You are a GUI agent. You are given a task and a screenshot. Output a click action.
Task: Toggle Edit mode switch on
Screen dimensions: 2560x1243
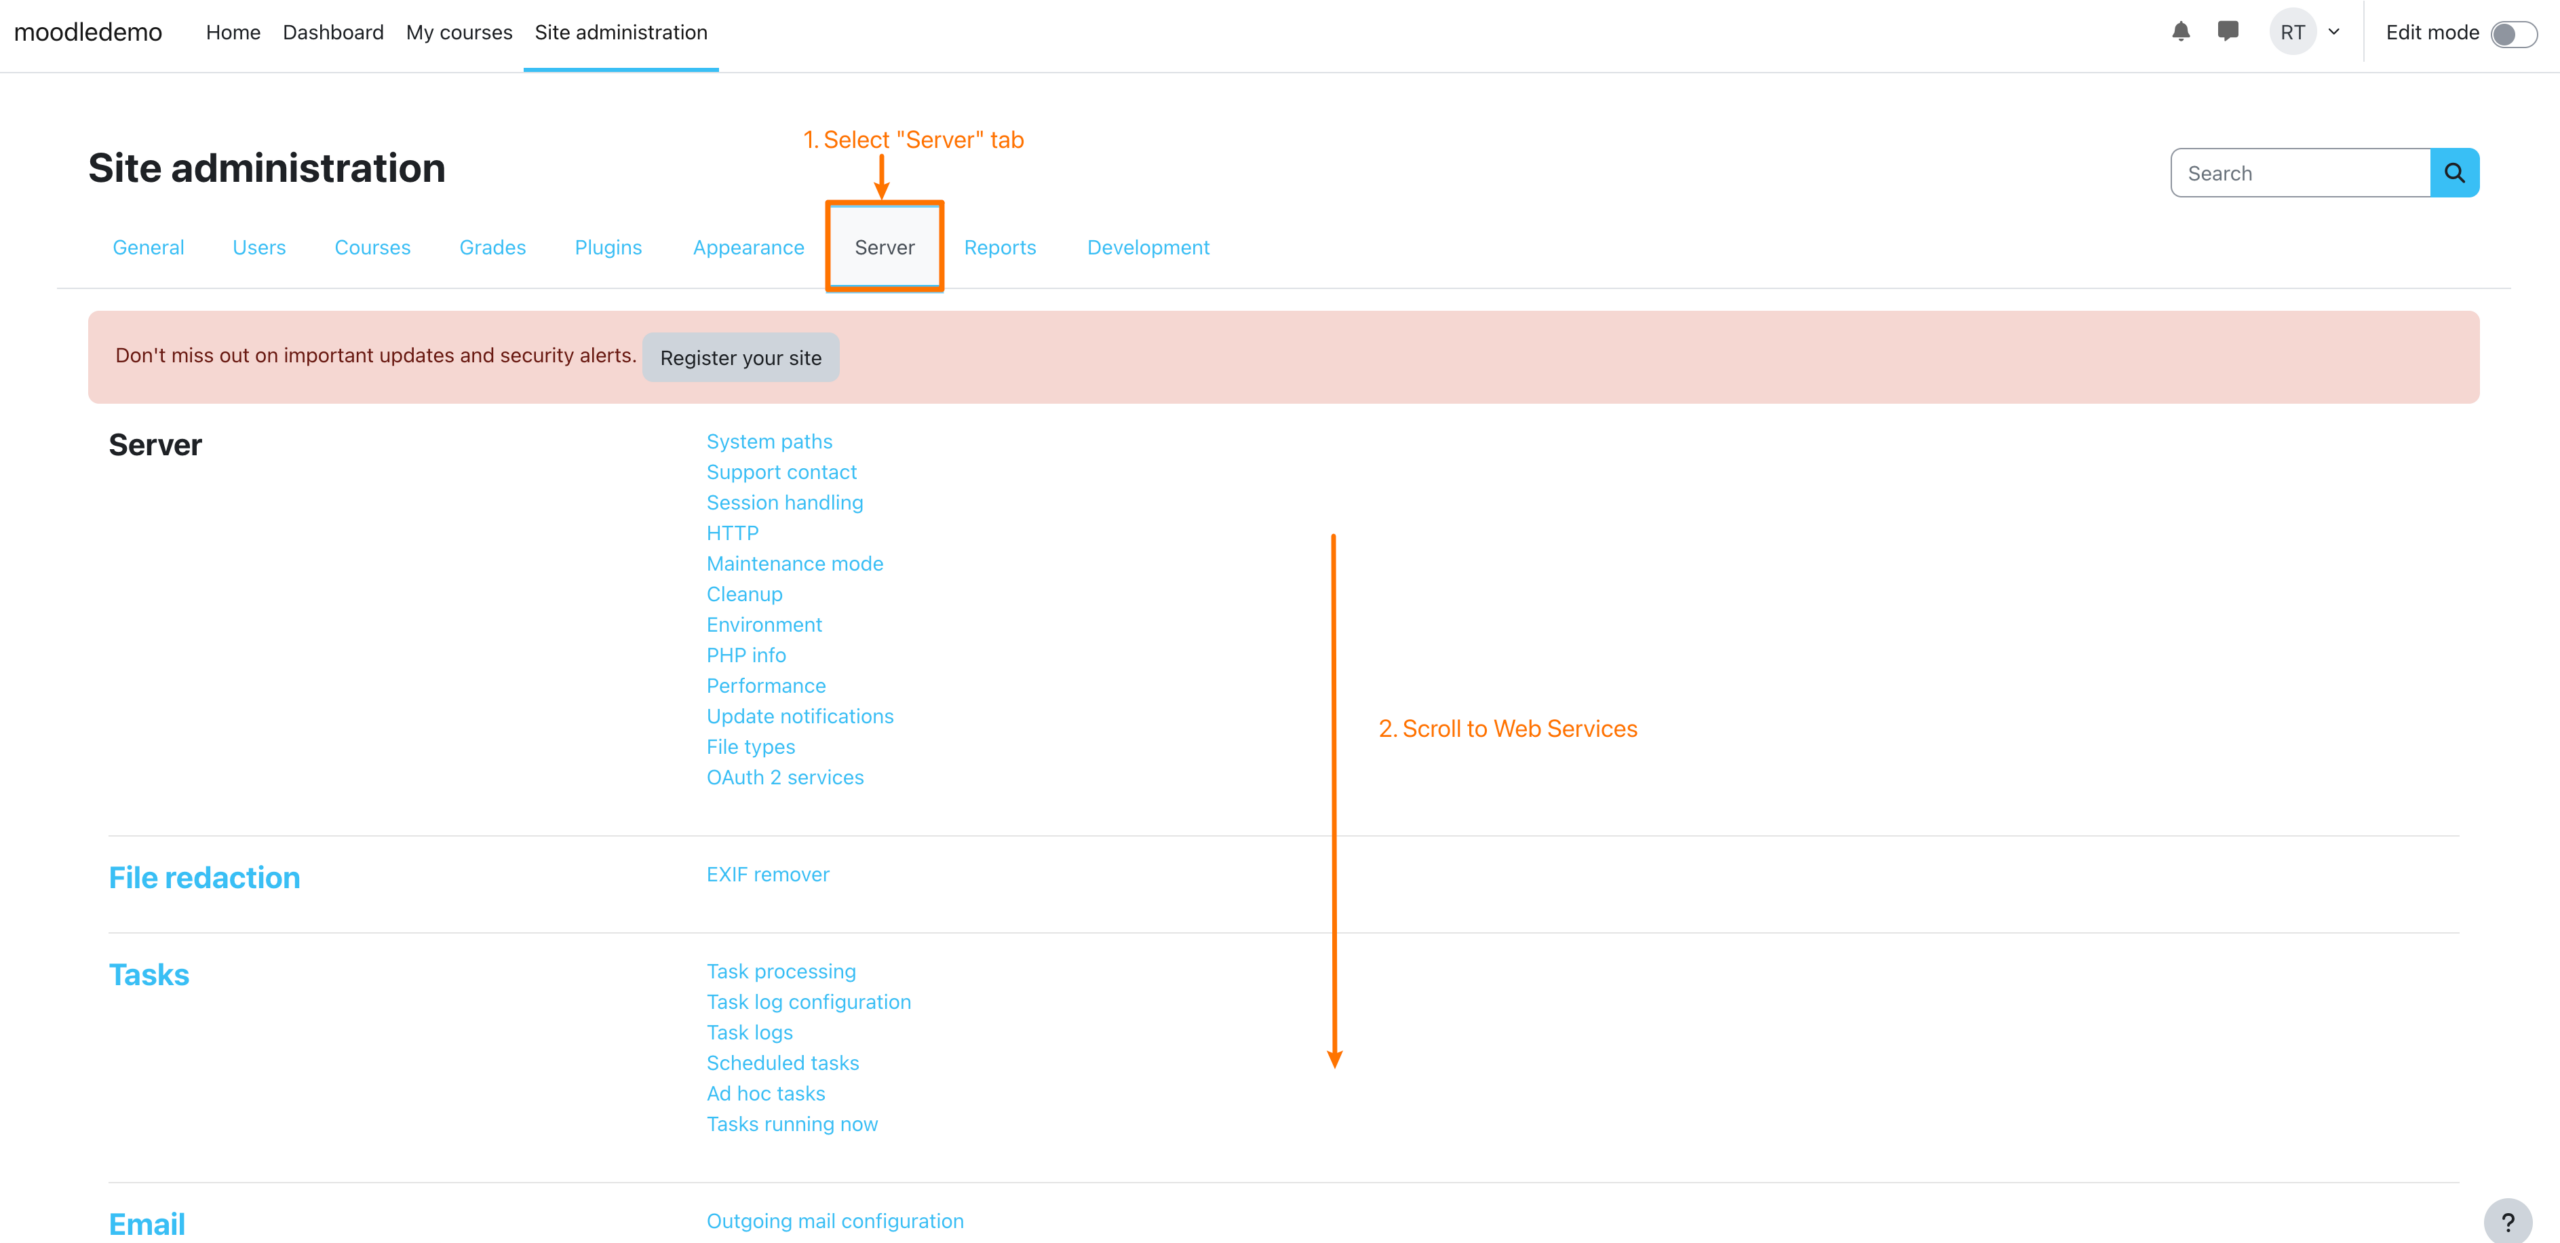pos(2513,34)
